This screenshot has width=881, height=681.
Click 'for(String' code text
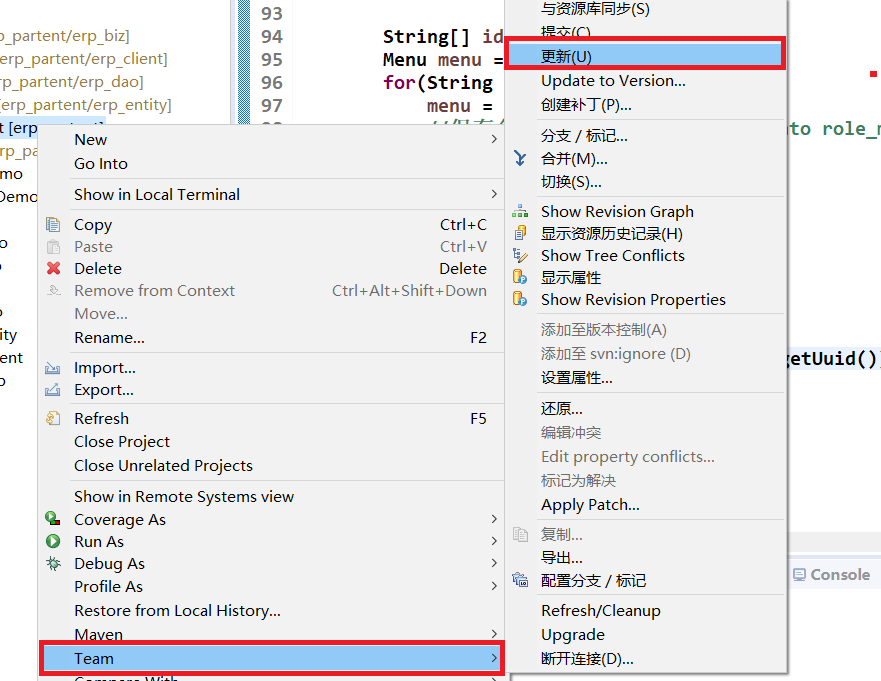[438, 83]
